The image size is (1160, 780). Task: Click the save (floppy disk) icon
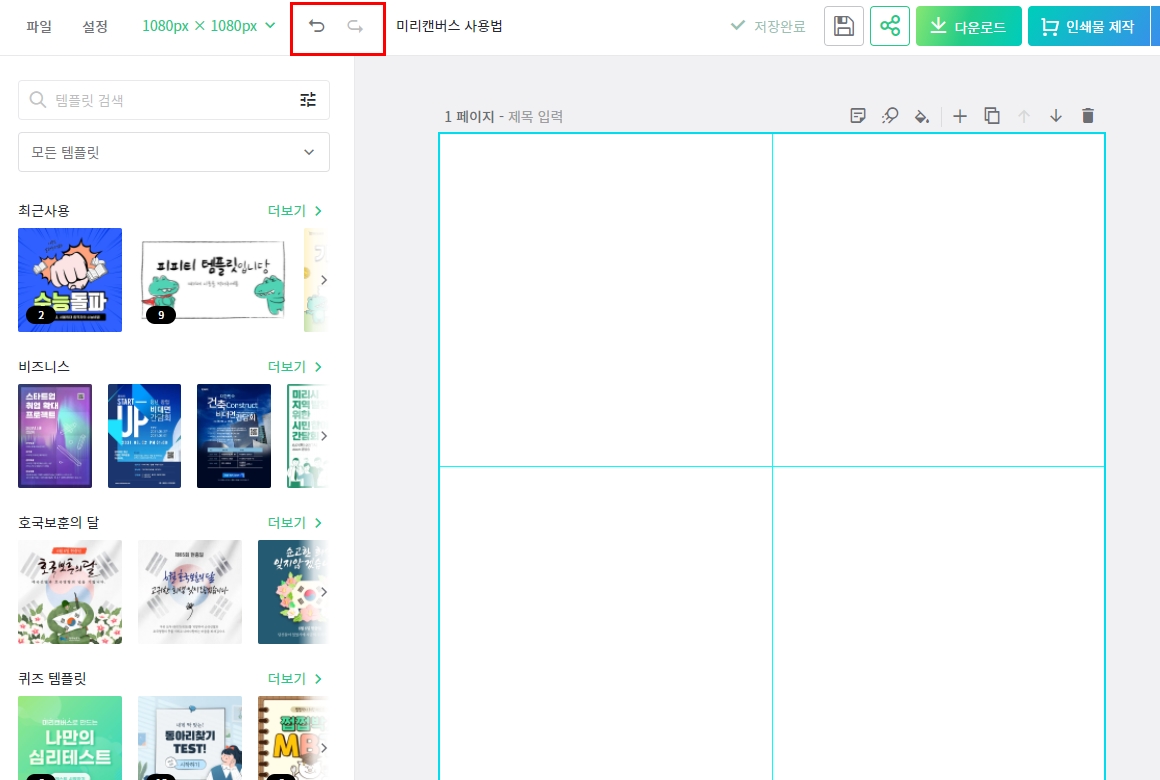(x=843, y=26)
